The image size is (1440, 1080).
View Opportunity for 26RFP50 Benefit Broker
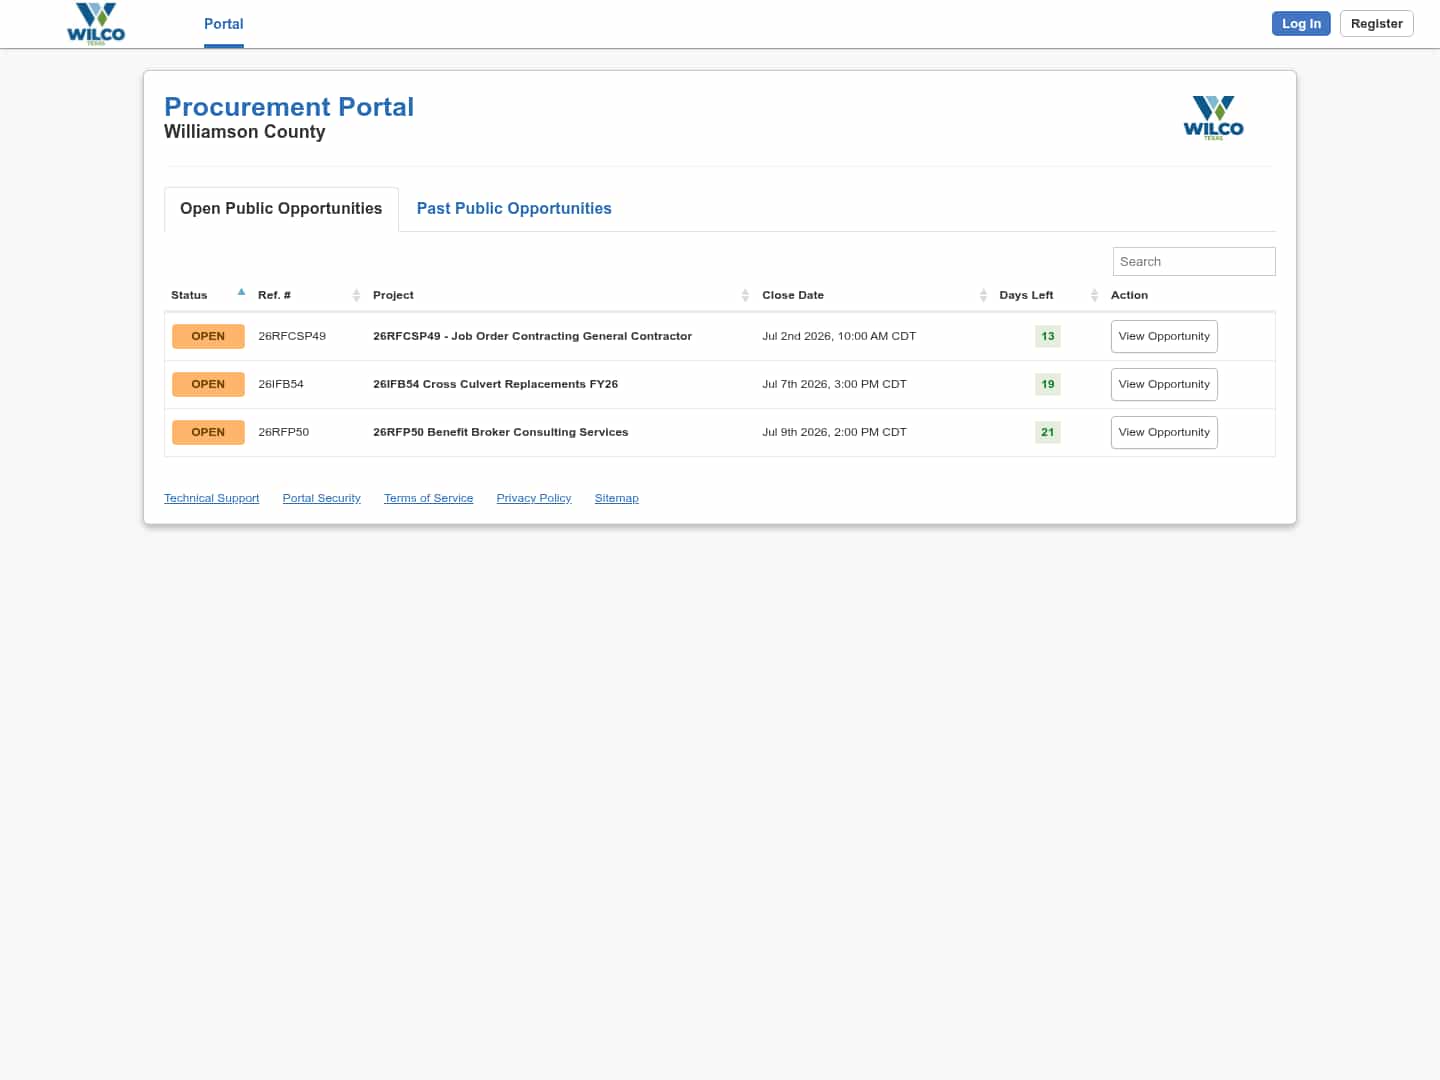(x=1164, y=433)
